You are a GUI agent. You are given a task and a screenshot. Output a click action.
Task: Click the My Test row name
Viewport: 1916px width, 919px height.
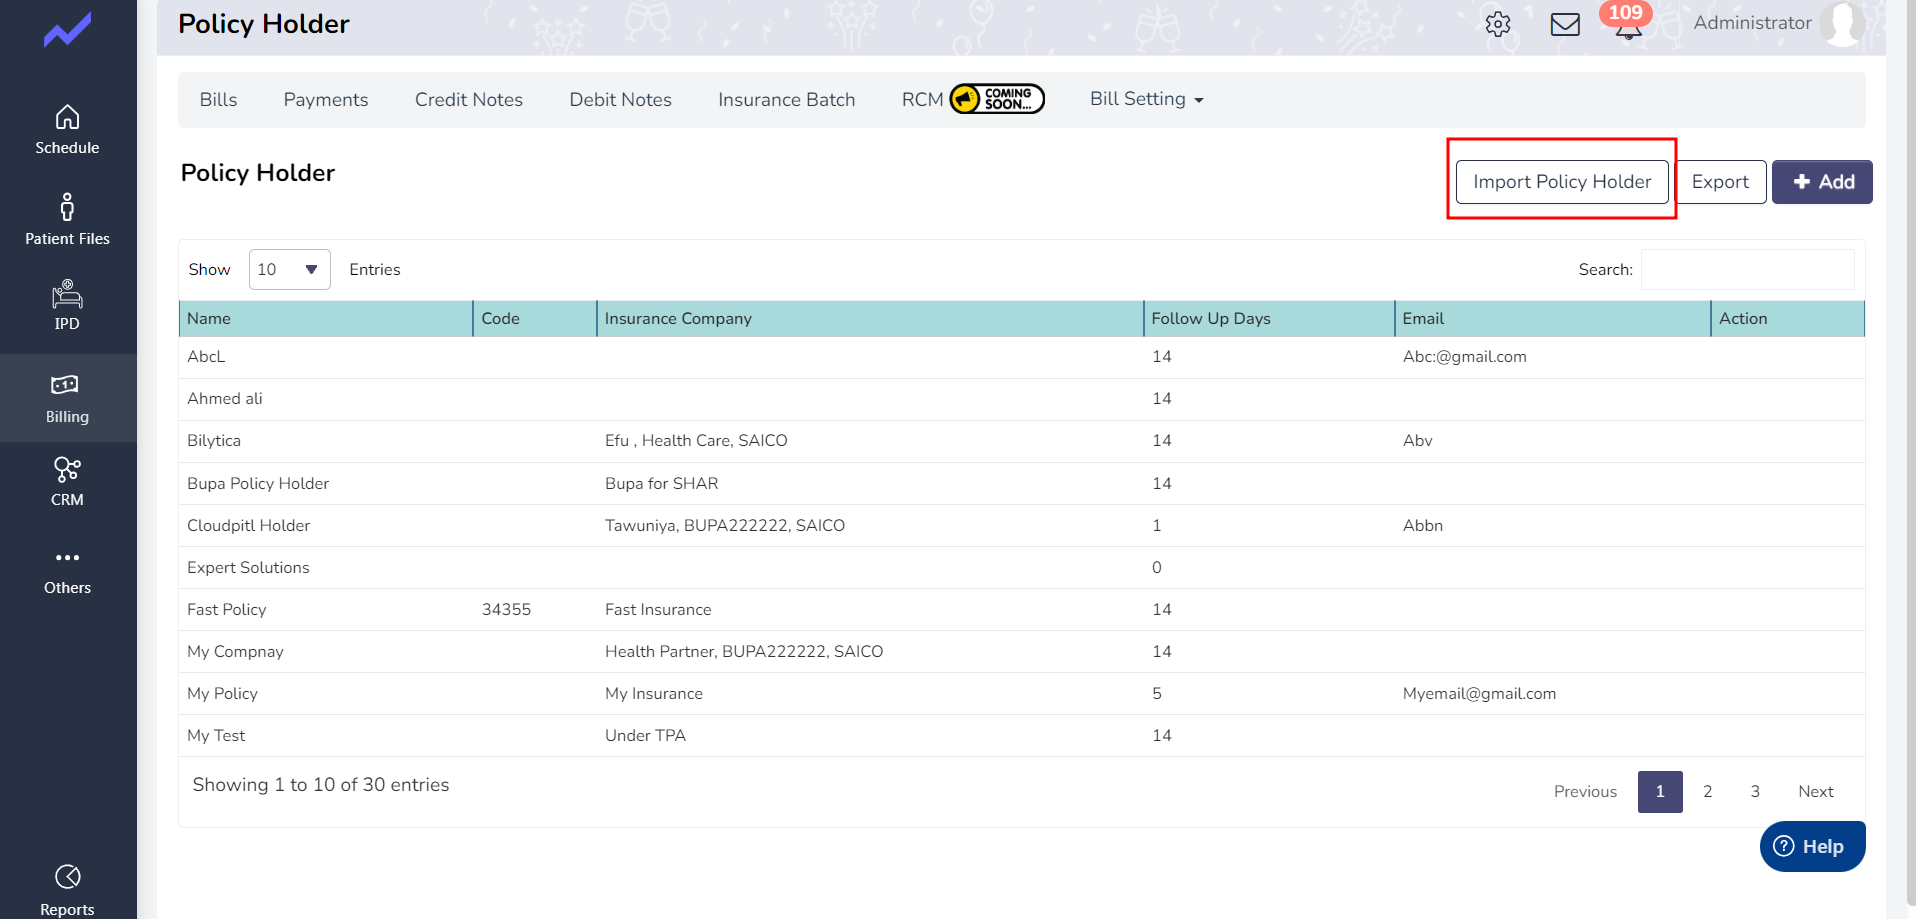tap(216, 736)
